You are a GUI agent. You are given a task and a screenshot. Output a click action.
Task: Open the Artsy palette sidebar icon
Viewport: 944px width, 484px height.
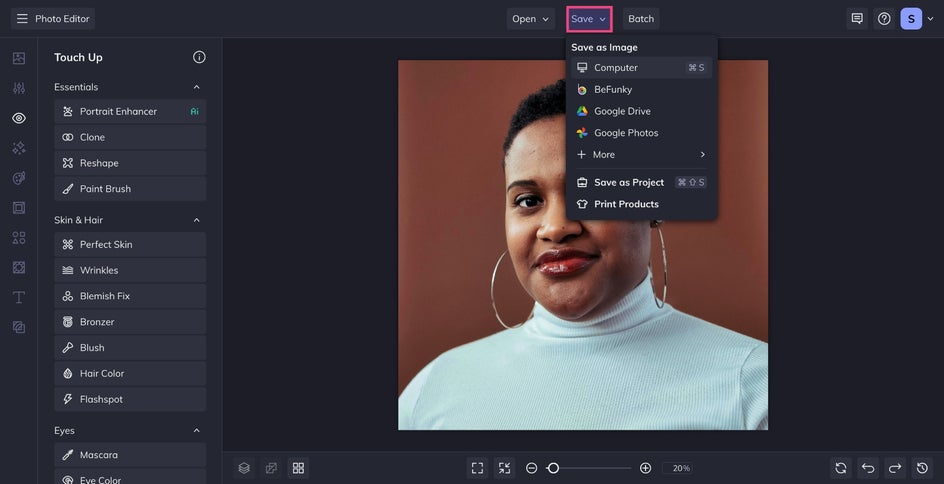(x=19, y=178)
